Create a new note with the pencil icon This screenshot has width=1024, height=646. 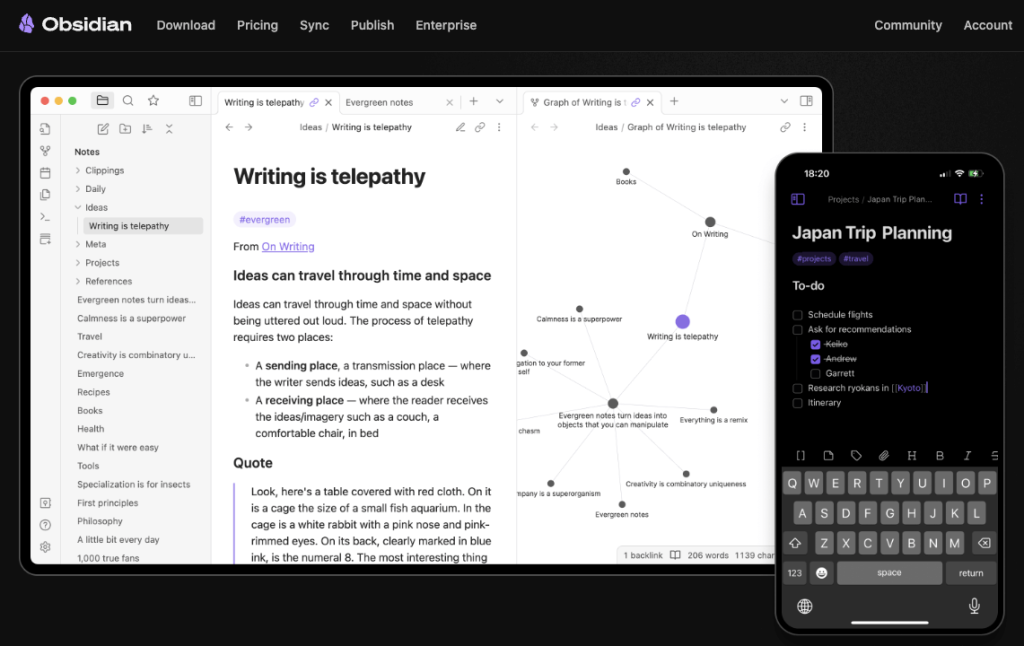coord(102,128)
